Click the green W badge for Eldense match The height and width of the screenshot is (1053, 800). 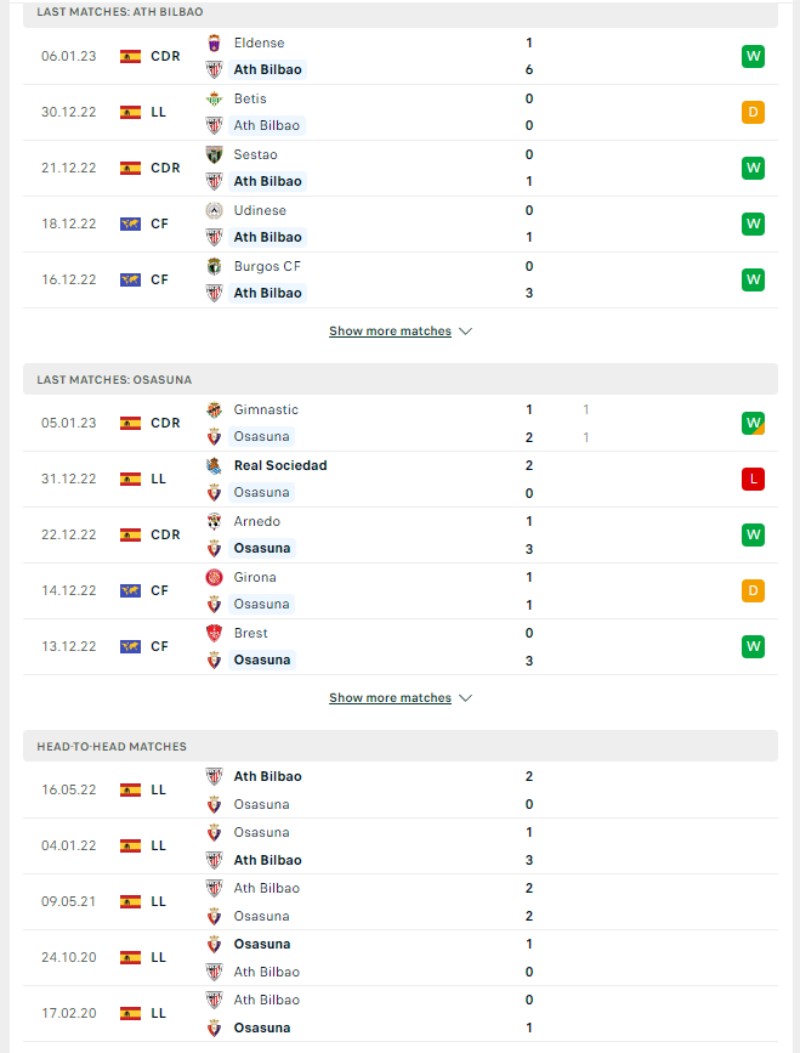[x=753, y=56]
